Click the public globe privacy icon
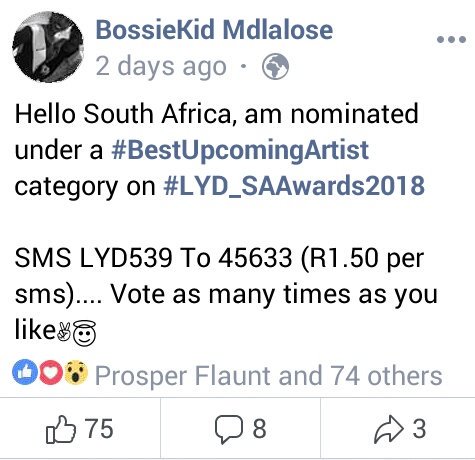Screen dimensions: 475x460 tap(275, 67)
